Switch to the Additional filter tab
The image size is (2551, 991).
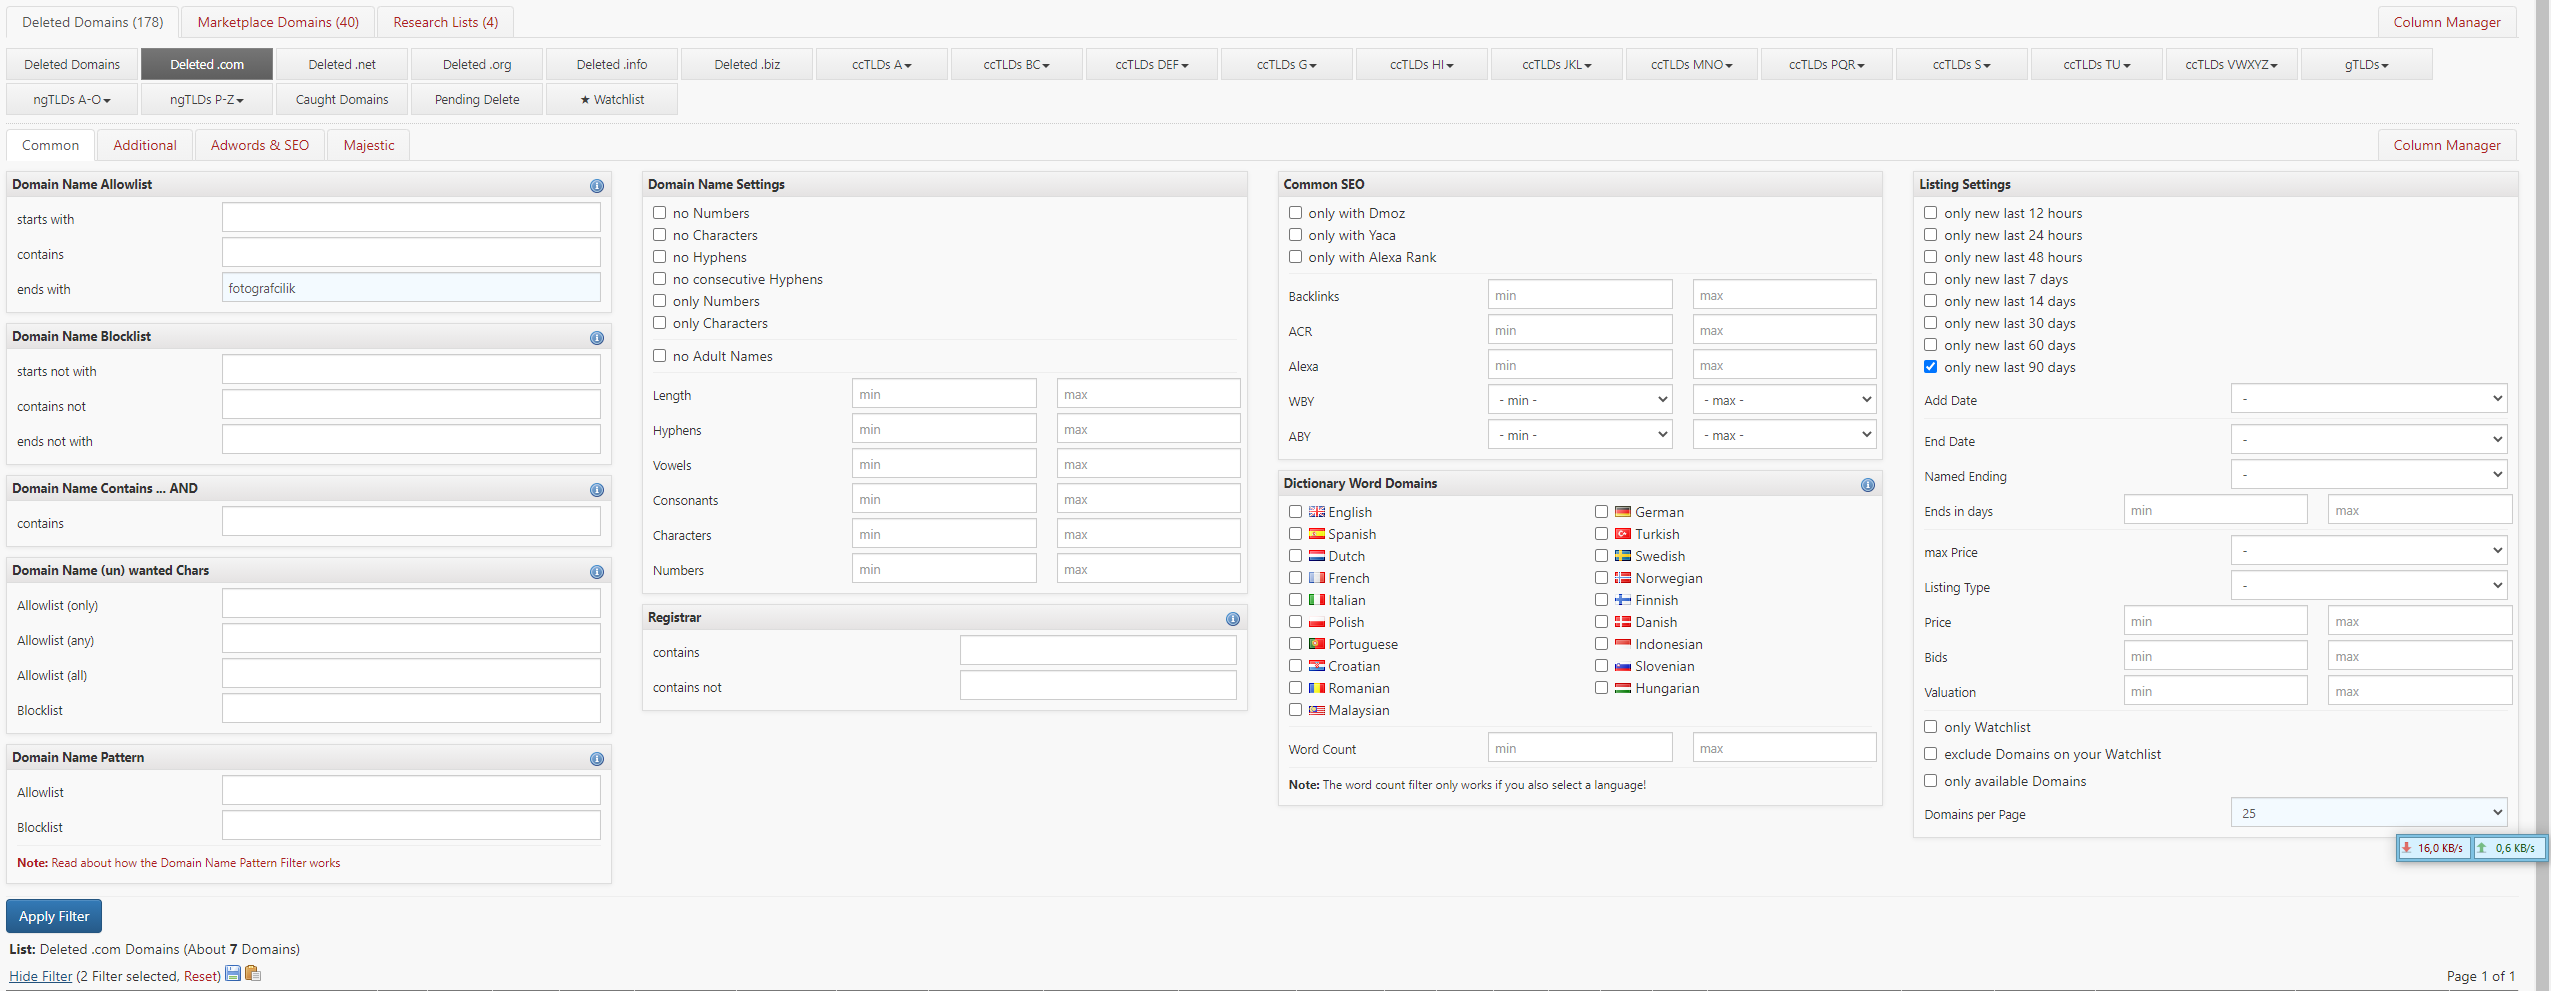[x=145, y=146]
